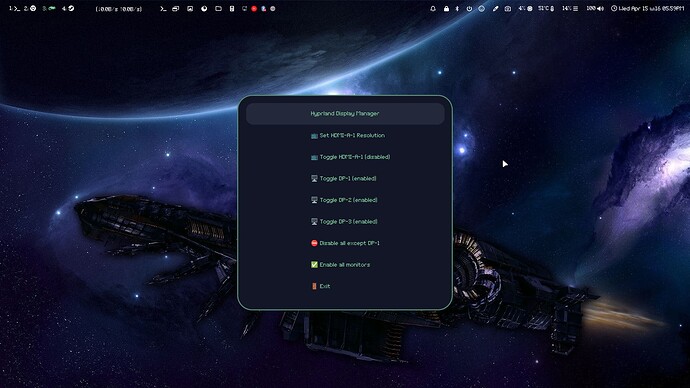Exit the Hyprland Display Manager menu
690x388 pixels.
point(345,286)
